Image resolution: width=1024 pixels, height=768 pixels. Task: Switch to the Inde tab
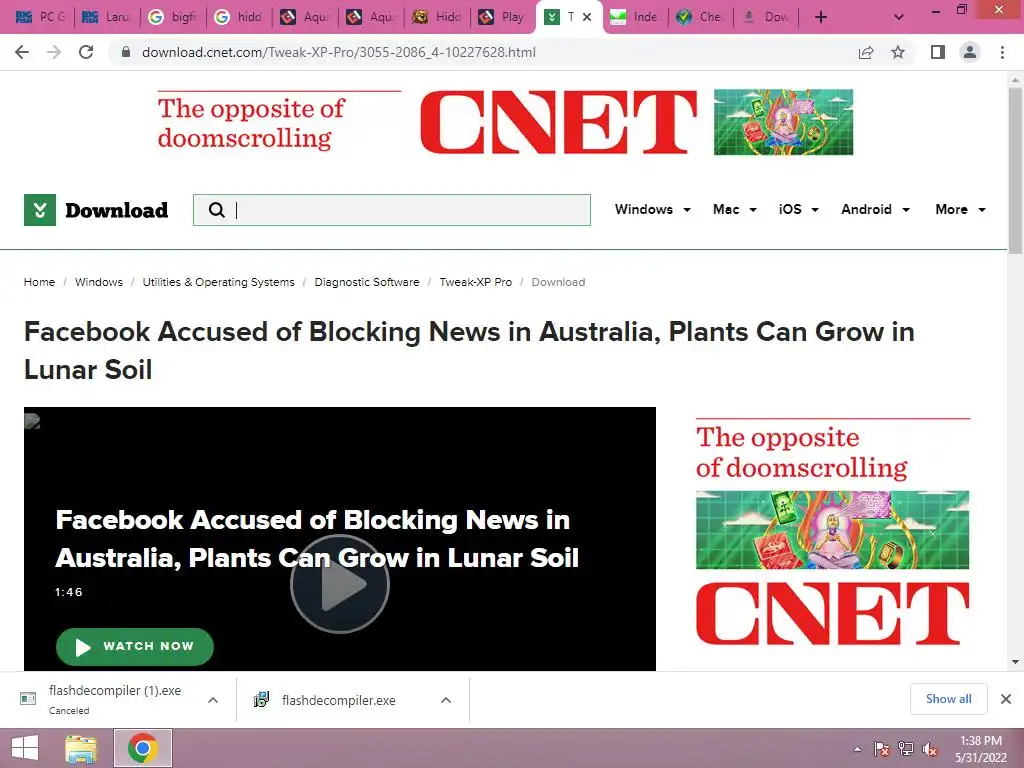[x=633, y=17]
